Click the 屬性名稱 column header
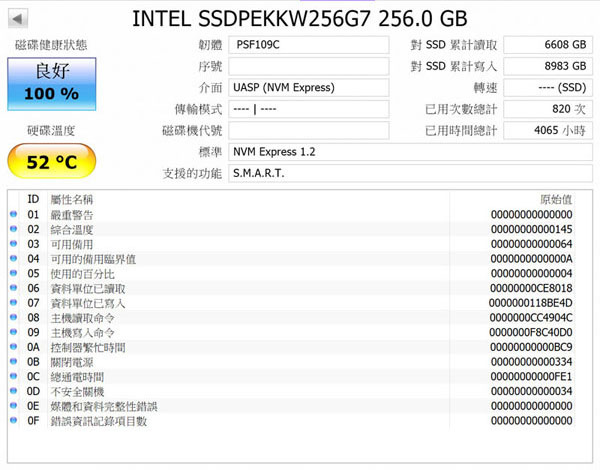Viewport: 600px width, 470px height. pos(72,199)
